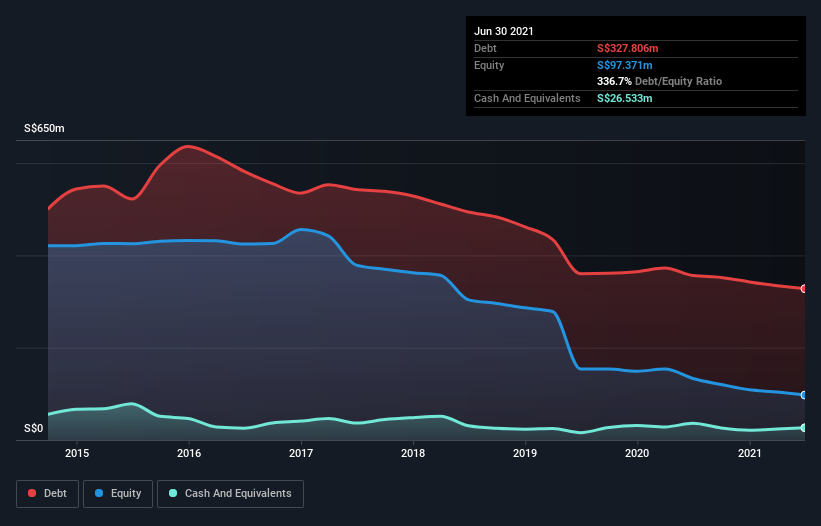Toggle the Debt series legend button
This screenshot has width=821, height=526.
(48, 494)
